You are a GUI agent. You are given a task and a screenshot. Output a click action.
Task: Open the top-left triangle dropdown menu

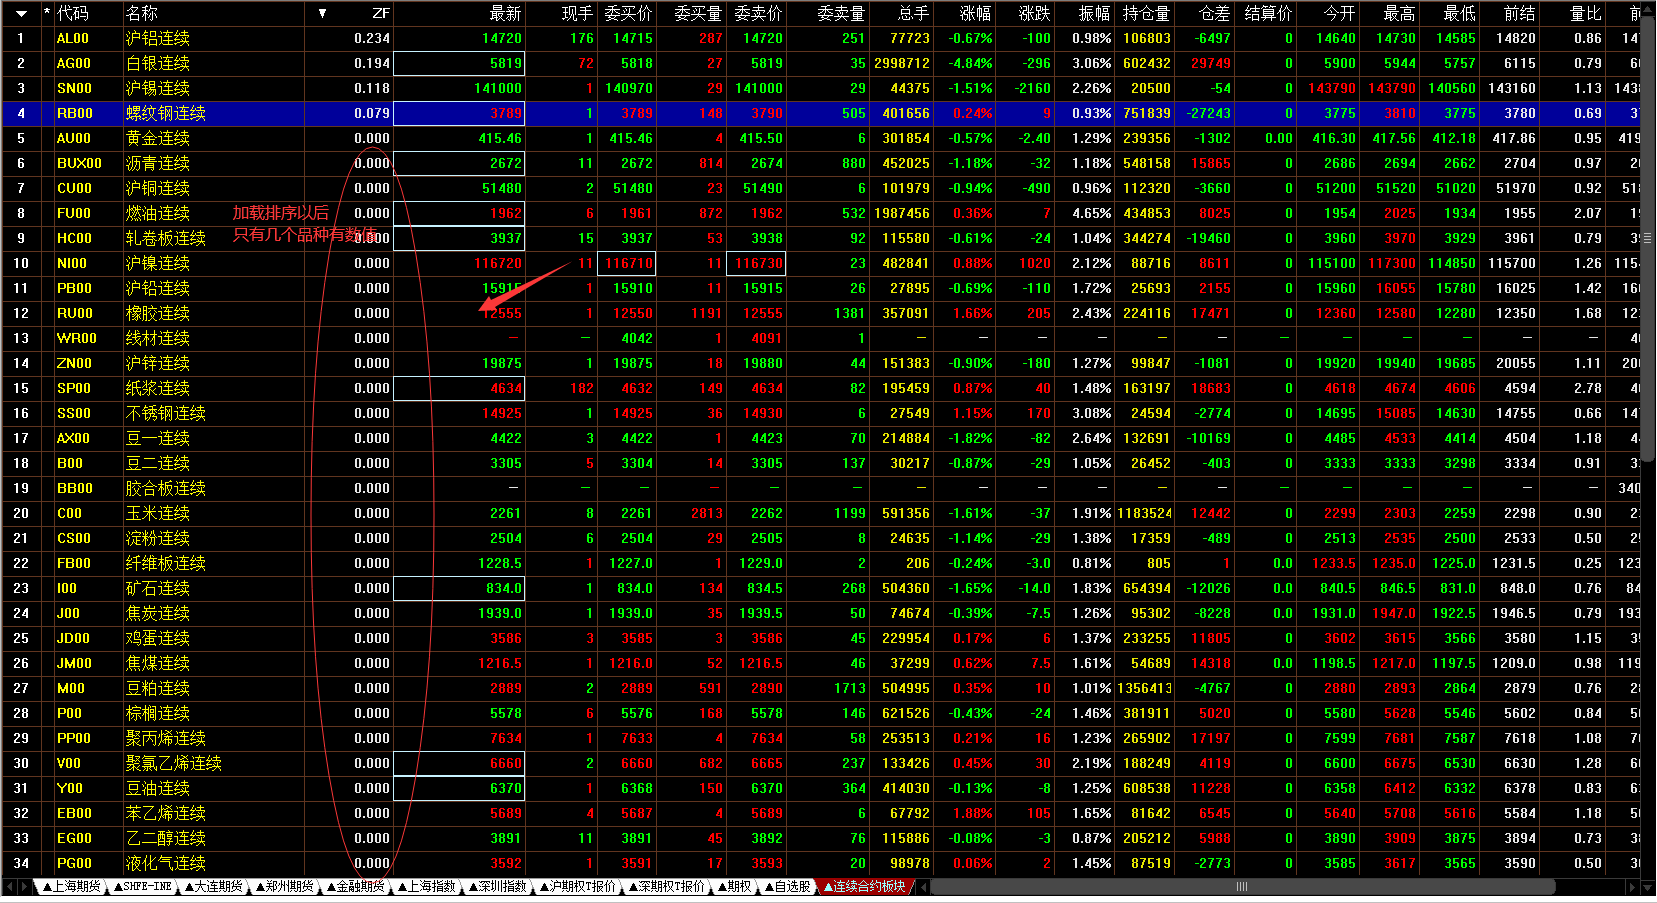tap(21, 13)
